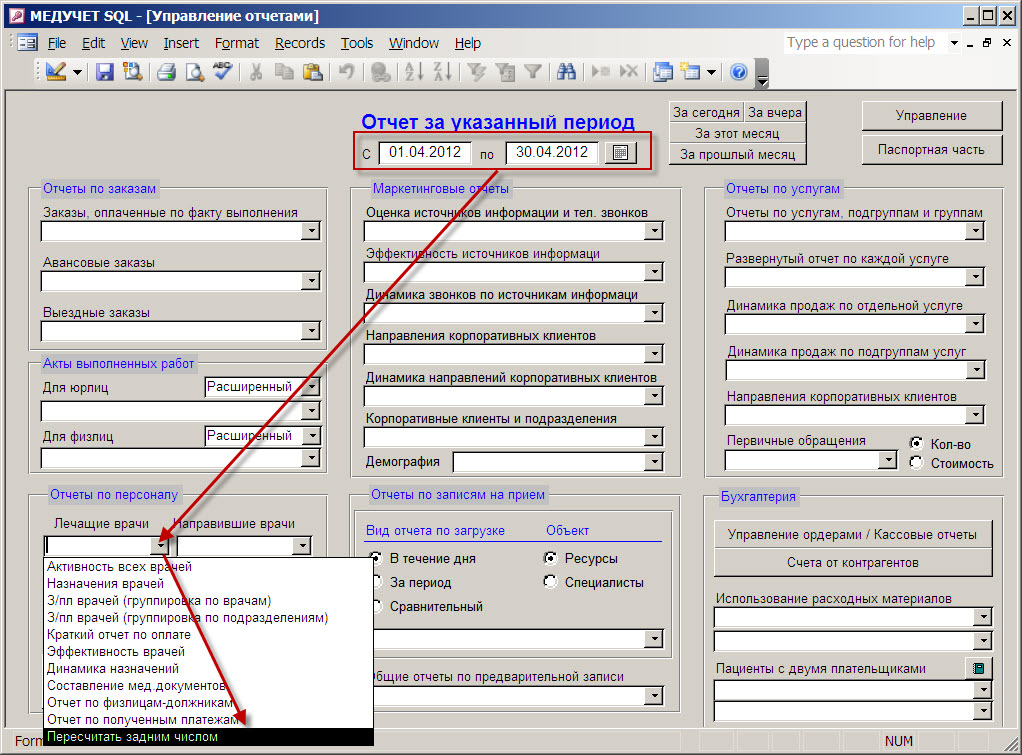
Task: Click the Delete Record toolbar icon
Action: point(628,72)
